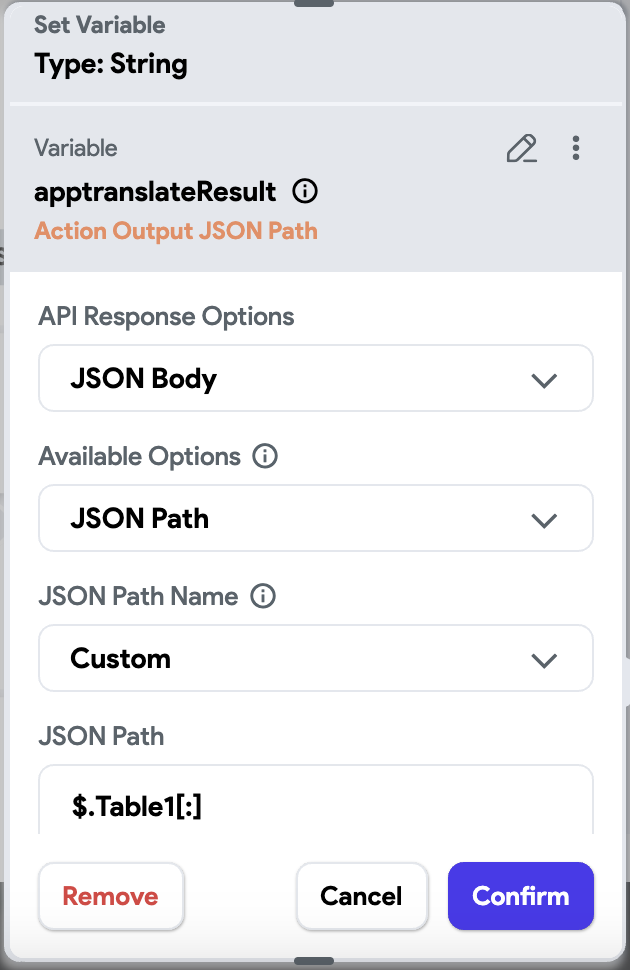This screenshot has width=630, height=970.
Task: Click the chevron arrow in Custom selector
Action: (544, 660)
